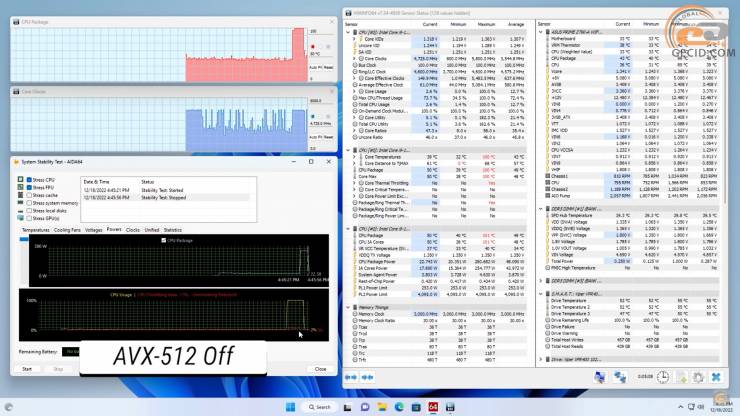Expand Core Effective Clocks row
The image size is (740, 416).
point(354,78)
